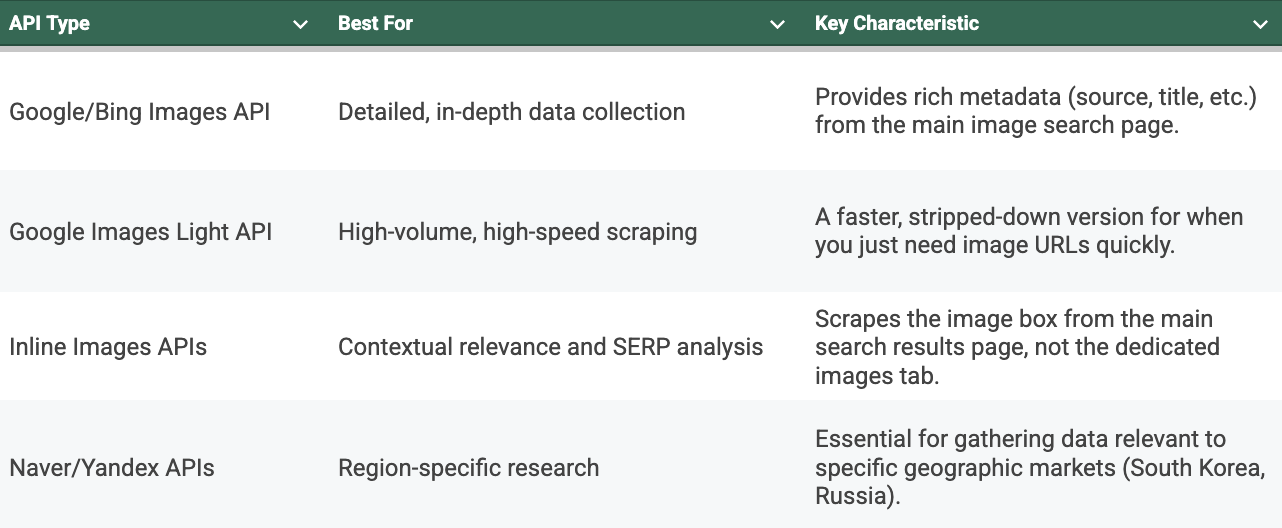Image resolution: width=1282 pixels, height=528 pixels.
Task: Select the Google/Bing Images API cell
Action: click(140, 112)
